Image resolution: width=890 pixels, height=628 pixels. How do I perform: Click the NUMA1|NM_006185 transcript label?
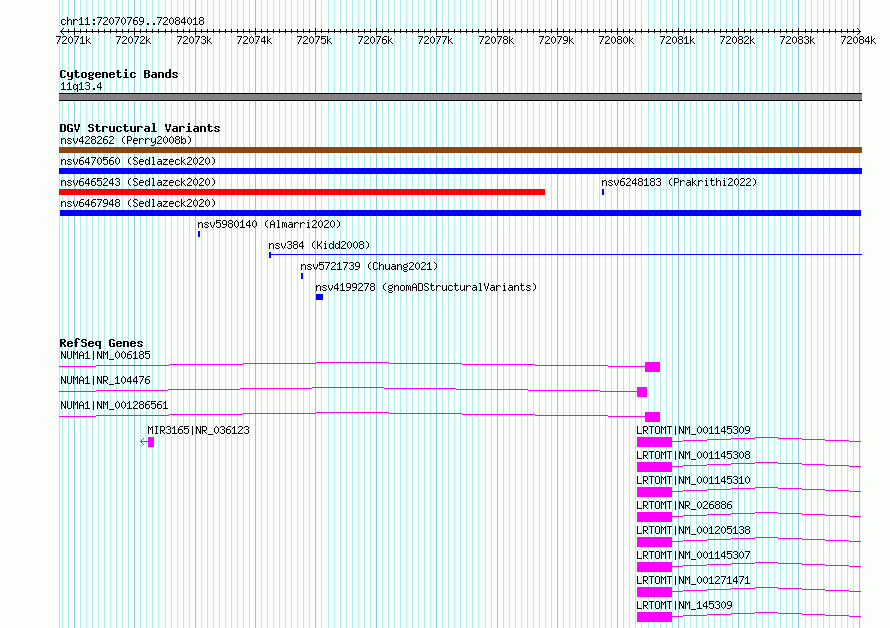105,355
